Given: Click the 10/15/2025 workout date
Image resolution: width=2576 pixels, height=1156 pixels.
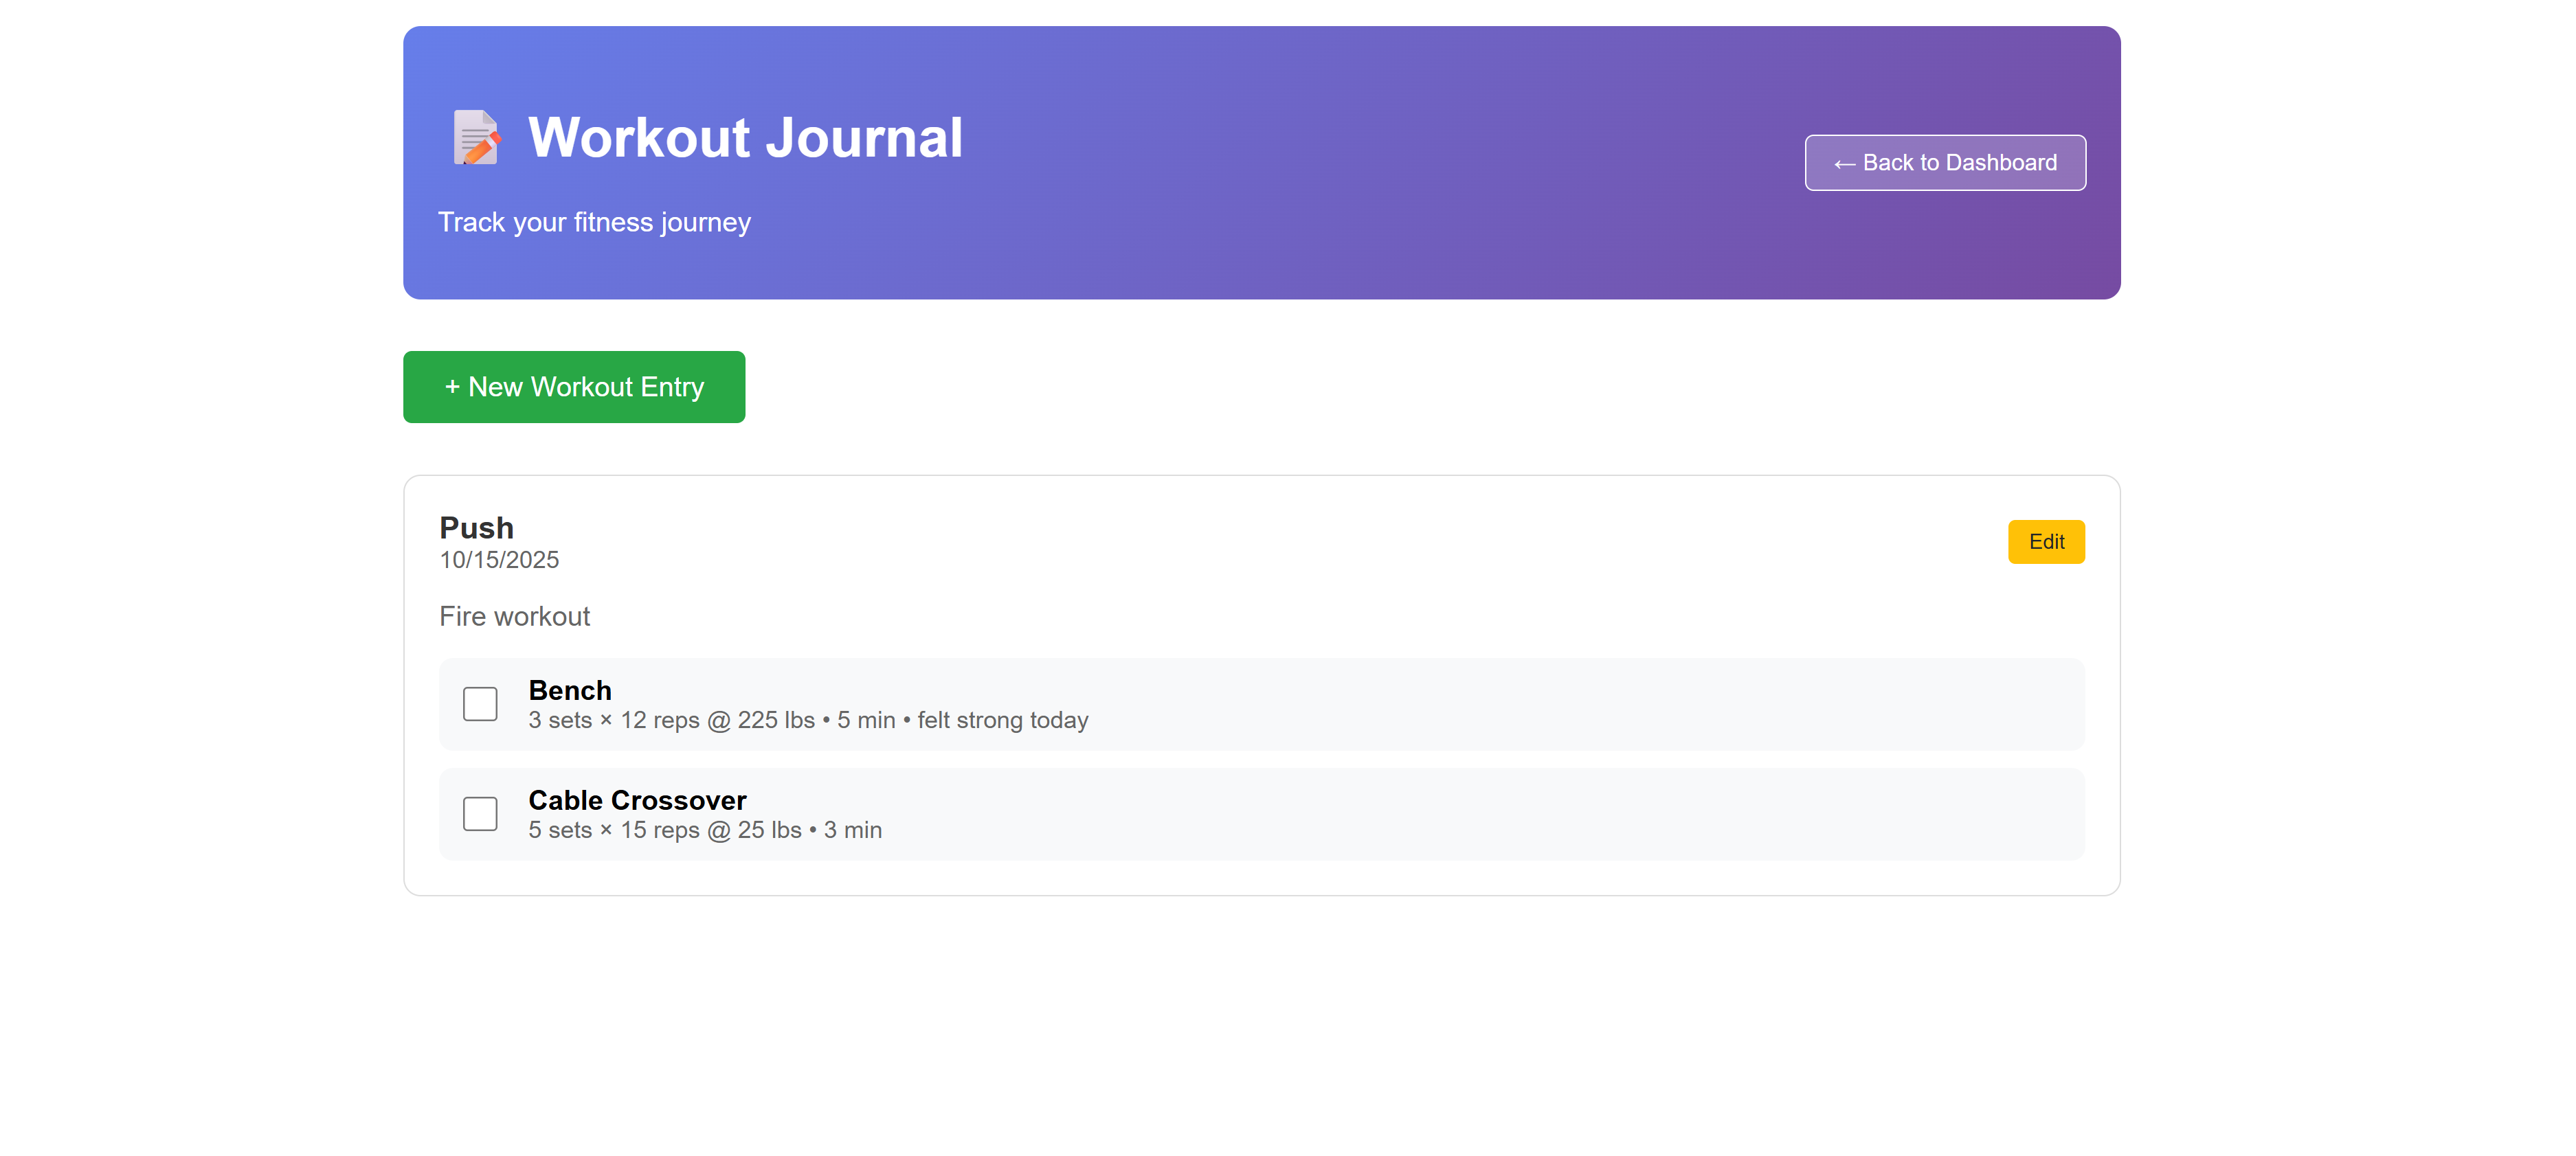Looking at the screenshot, I should [499, 560].
